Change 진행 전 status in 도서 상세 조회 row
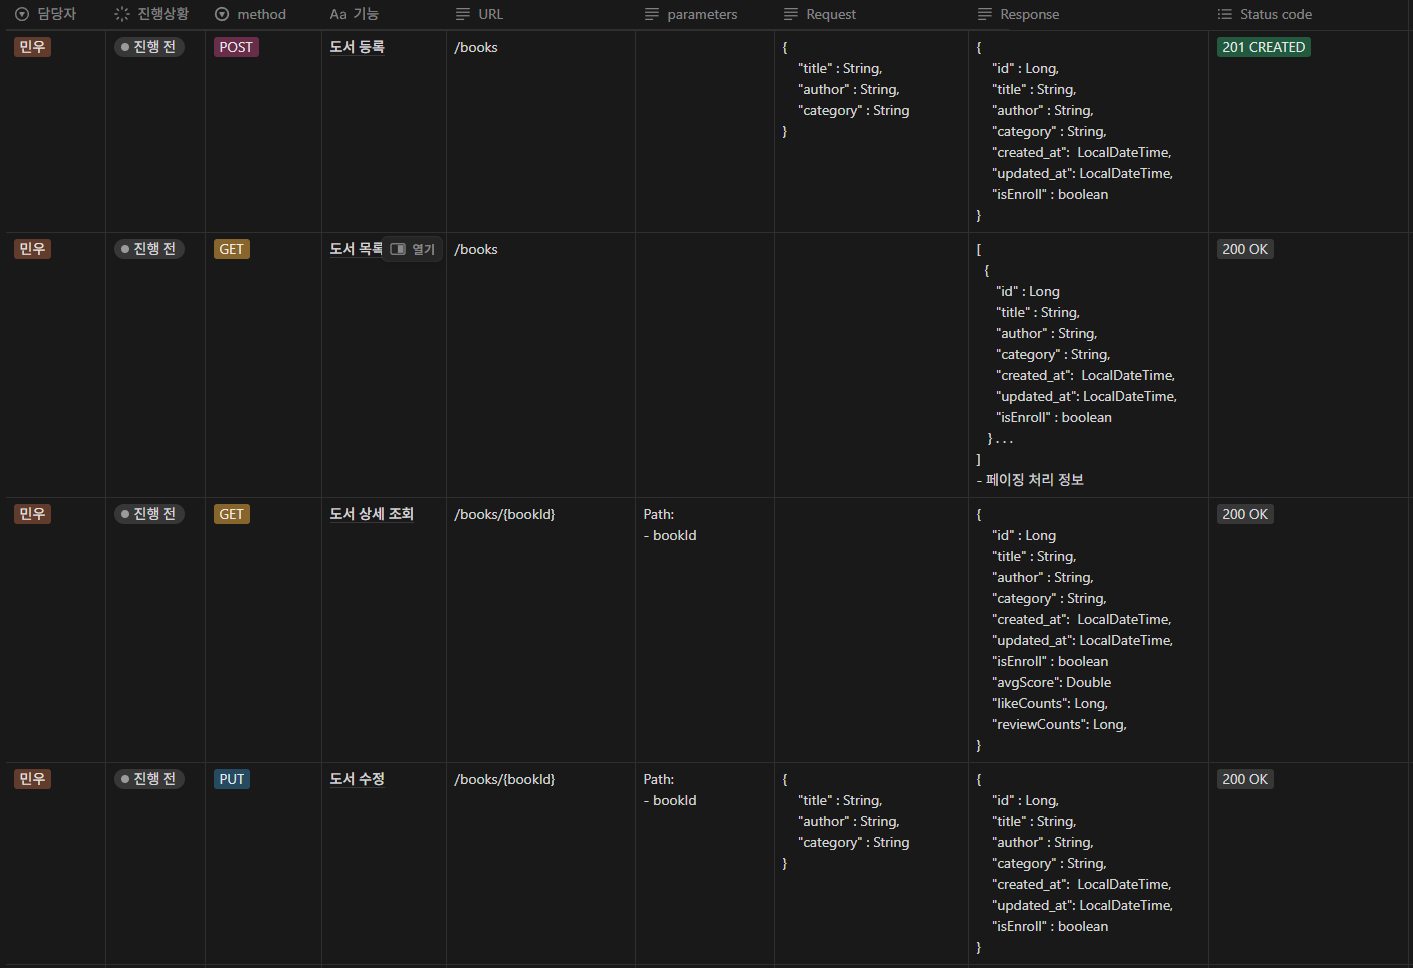This screenshot has height=968, width=1413. pos(149,514)
